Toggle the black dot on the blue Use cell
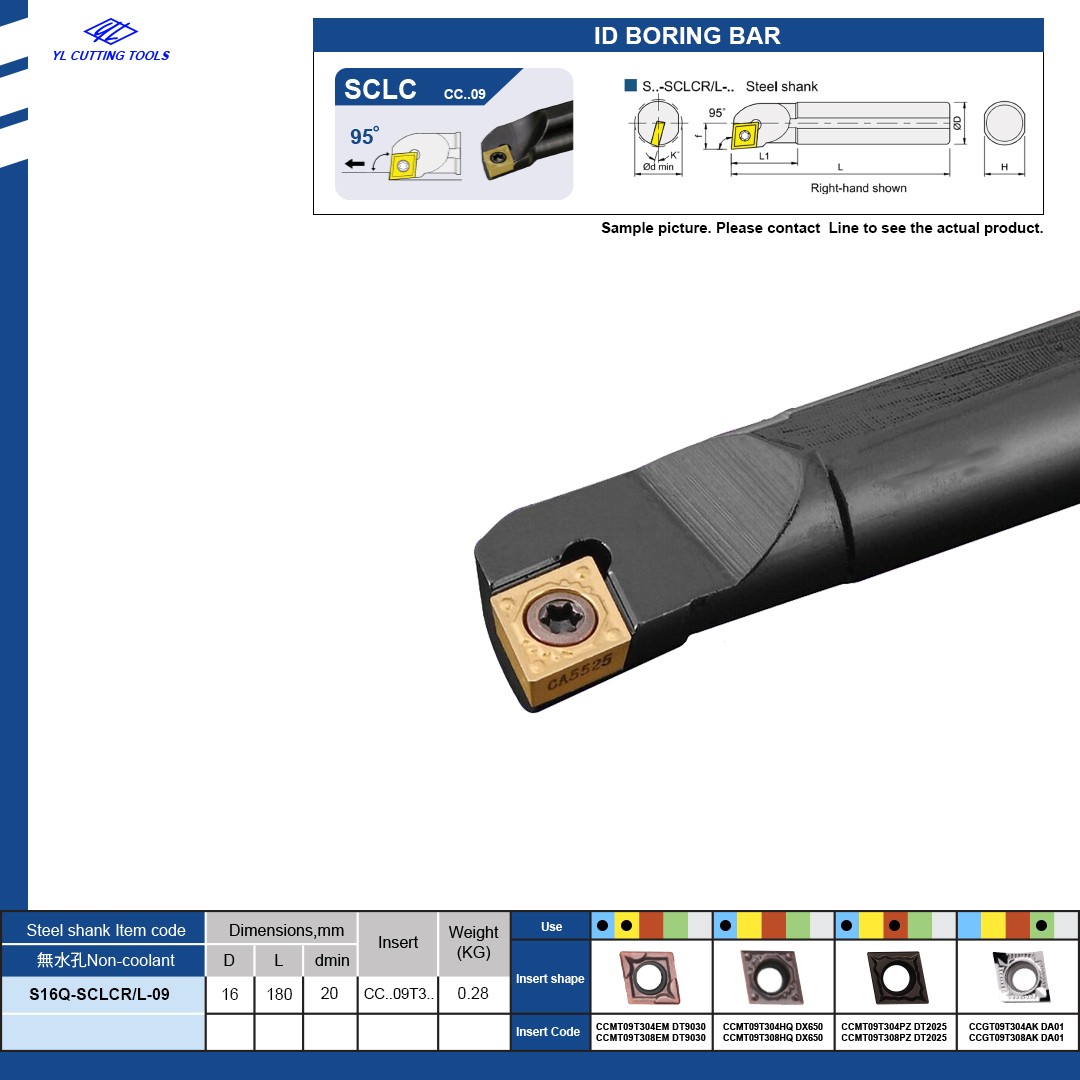1080x1080 pixels. 604,924
